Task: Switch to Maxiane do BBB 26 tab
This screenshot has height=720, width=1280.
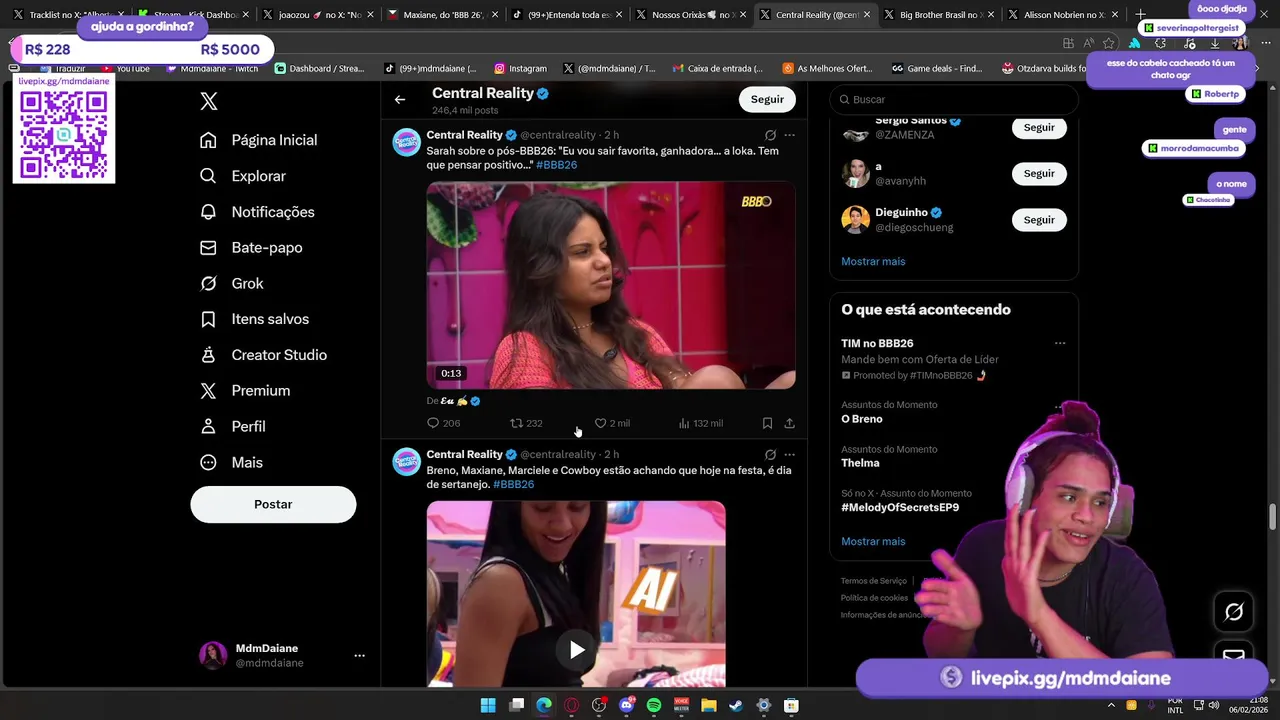Action: [441, 15]
